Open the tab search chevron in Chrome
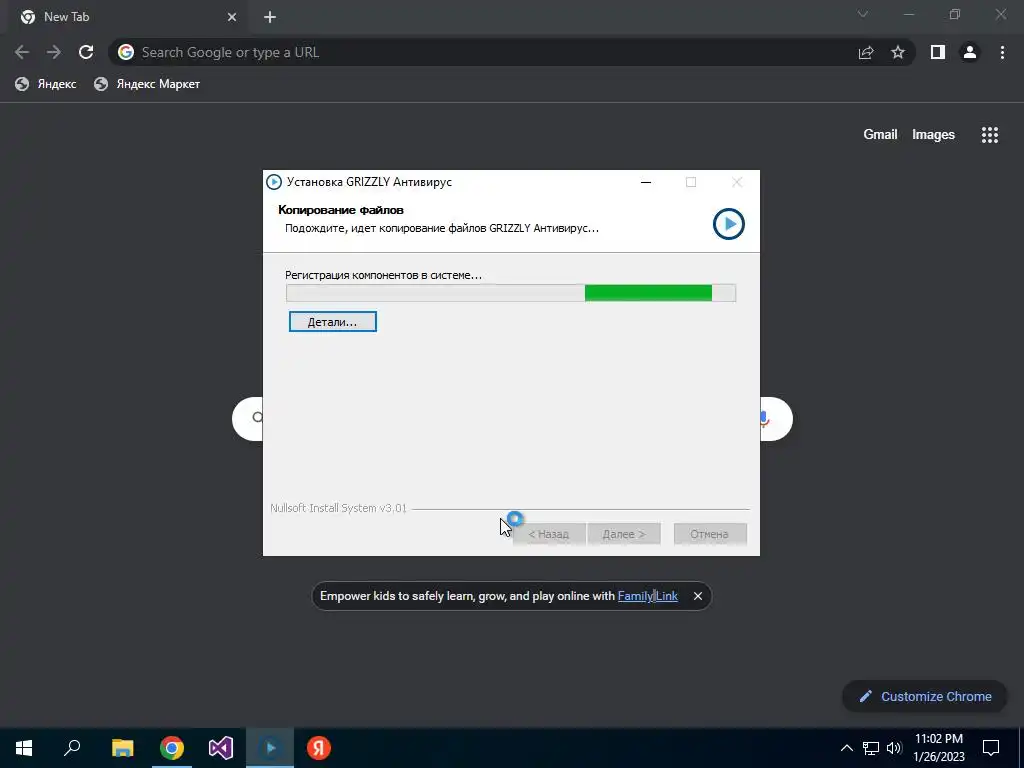This screenshot has height=768, width=1024. [863, 14]
